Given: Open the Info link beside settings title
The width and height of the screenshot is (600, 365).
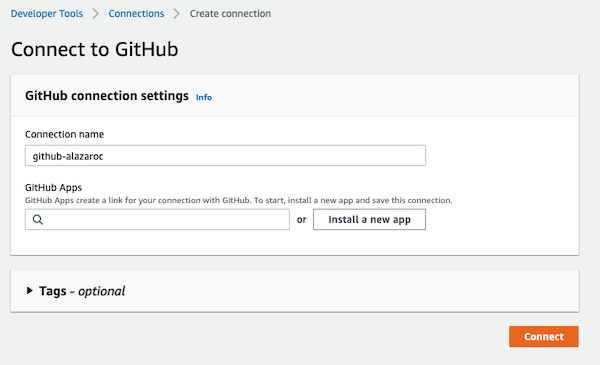Looking at the screenshot, I should (204, 98).
